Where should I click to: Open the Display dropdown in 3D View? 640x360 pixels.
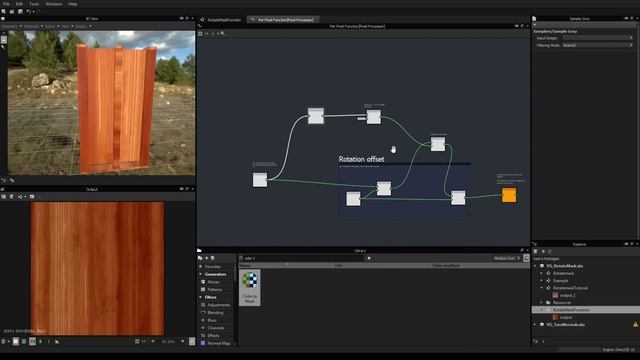tap(83, 26)
